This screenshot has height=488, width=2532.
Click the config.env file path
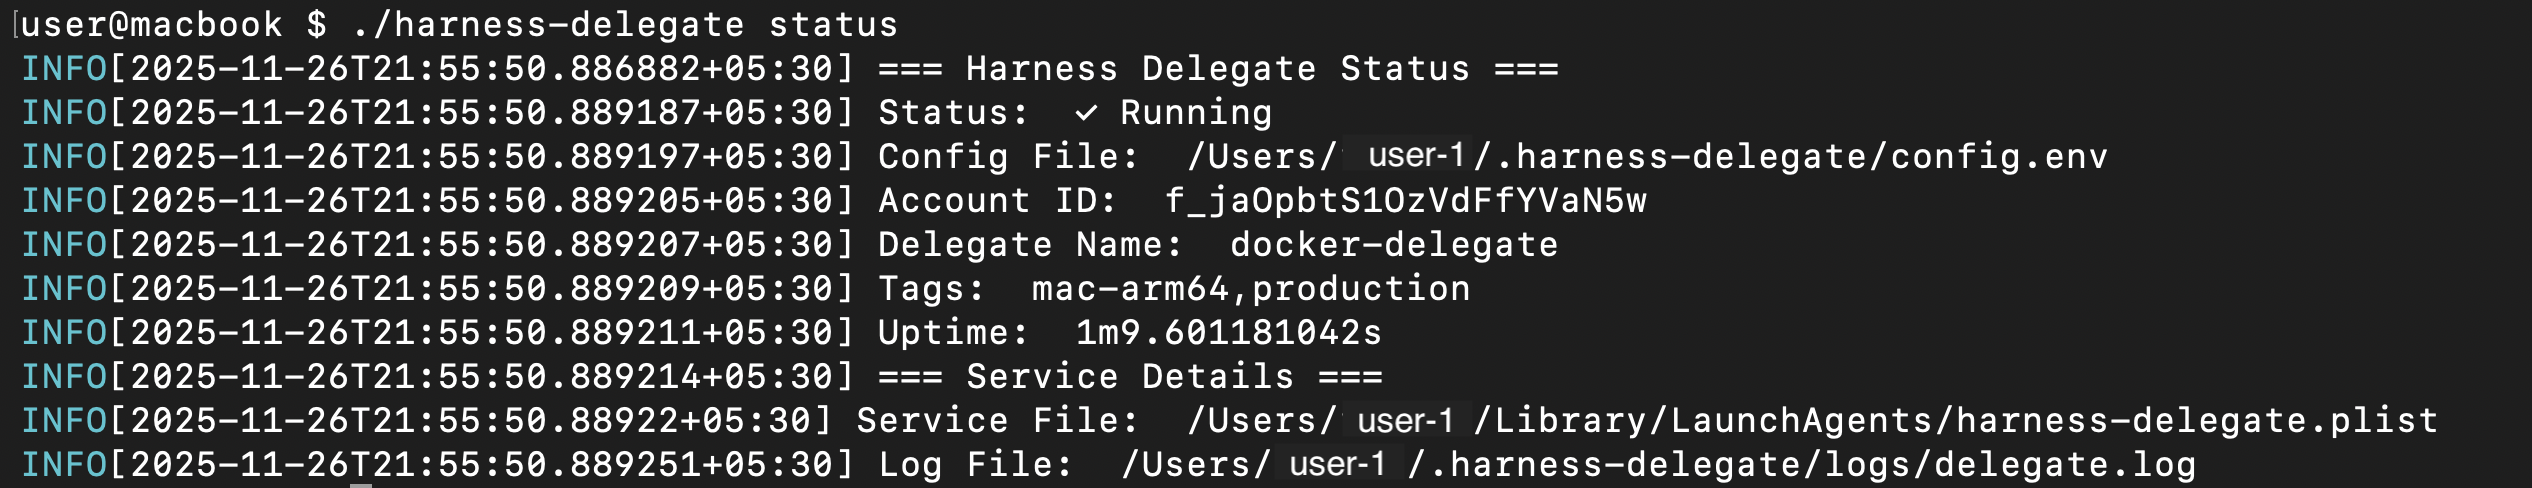pos(1647,157)
